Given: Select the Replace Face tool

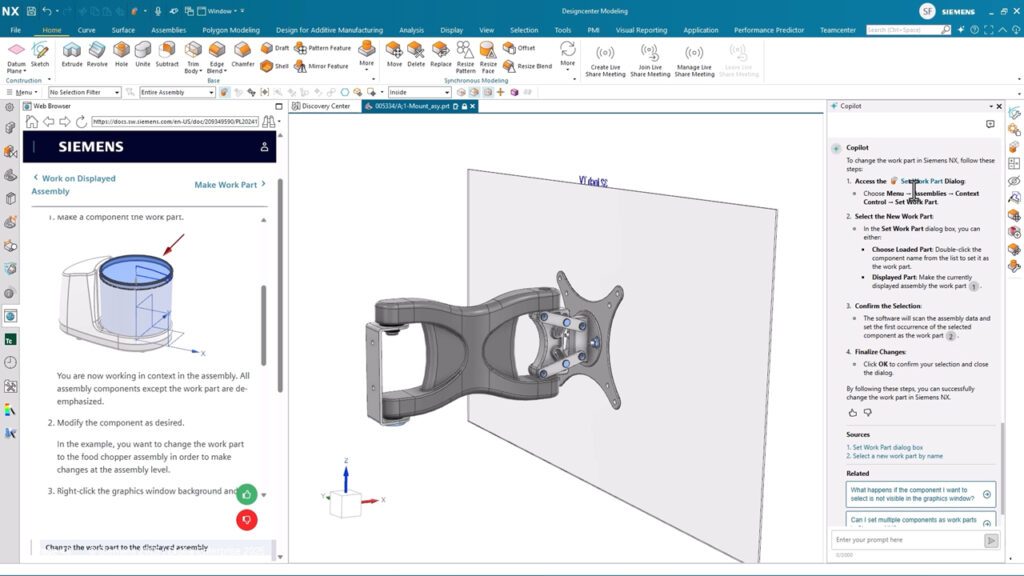Looking at the screenshot, I should coord(440,55).
